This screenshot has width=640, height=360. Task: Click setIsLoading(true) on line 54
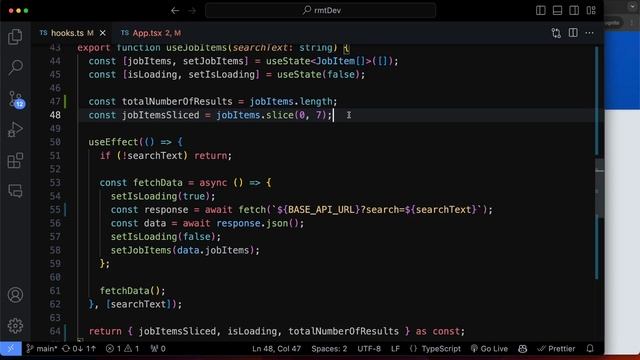[163, 196]
